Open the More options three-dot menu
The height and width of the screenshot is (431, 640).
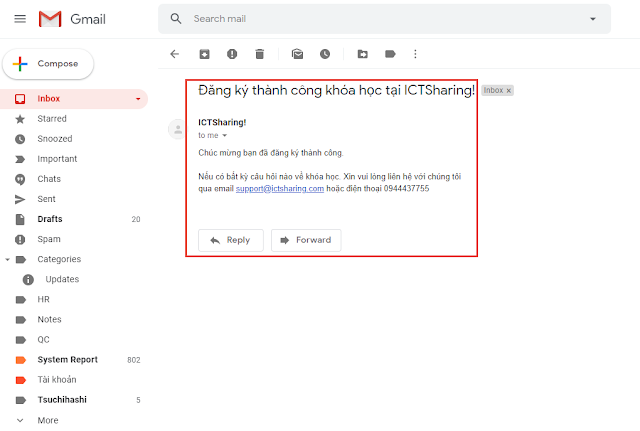click(415, 54)
